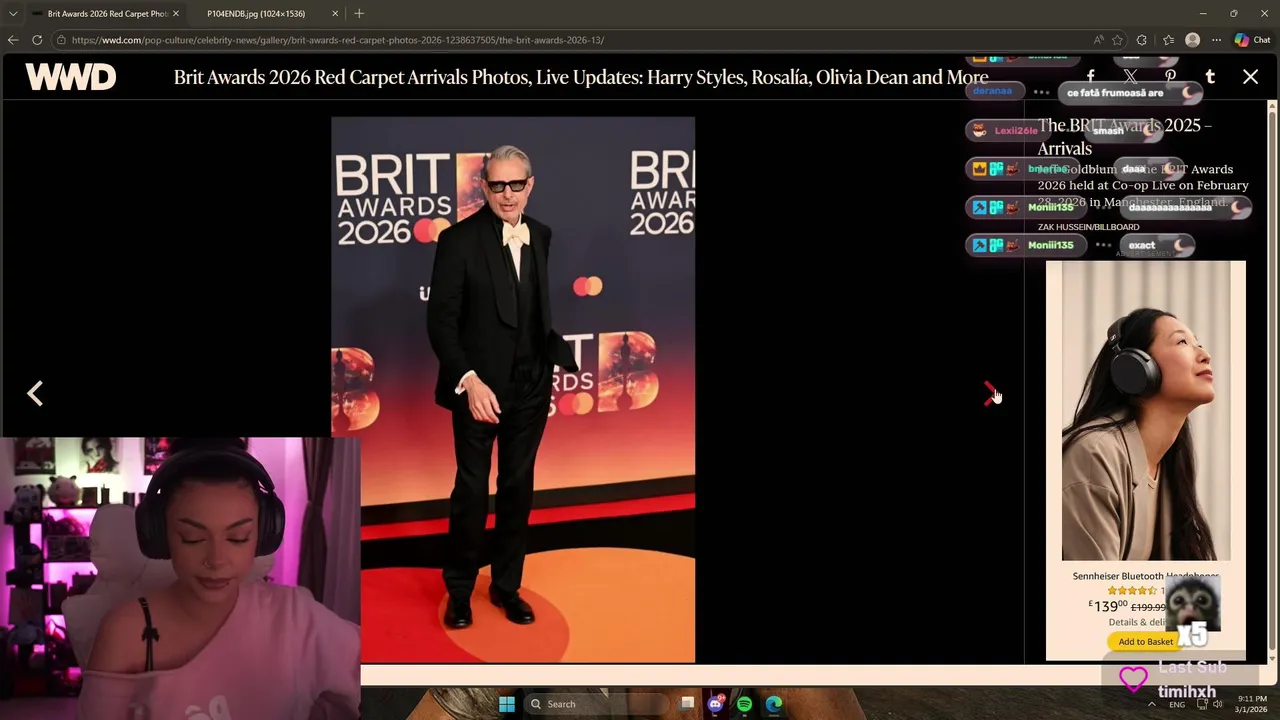The width and height of the screenshot is (1280, 720).
Task: Open Microsoft Edge from the taskbar
Action: [774, 704]
